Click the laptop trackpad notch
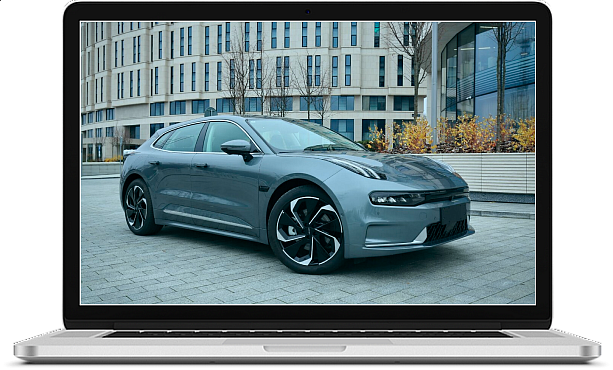 305,348
